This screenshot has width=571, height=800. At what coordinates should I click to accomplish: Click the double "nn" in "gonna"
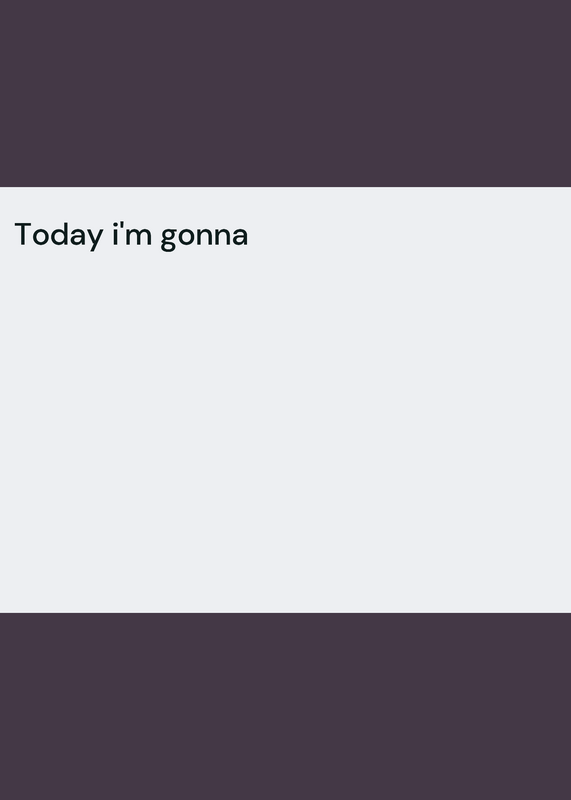(216, 236)
